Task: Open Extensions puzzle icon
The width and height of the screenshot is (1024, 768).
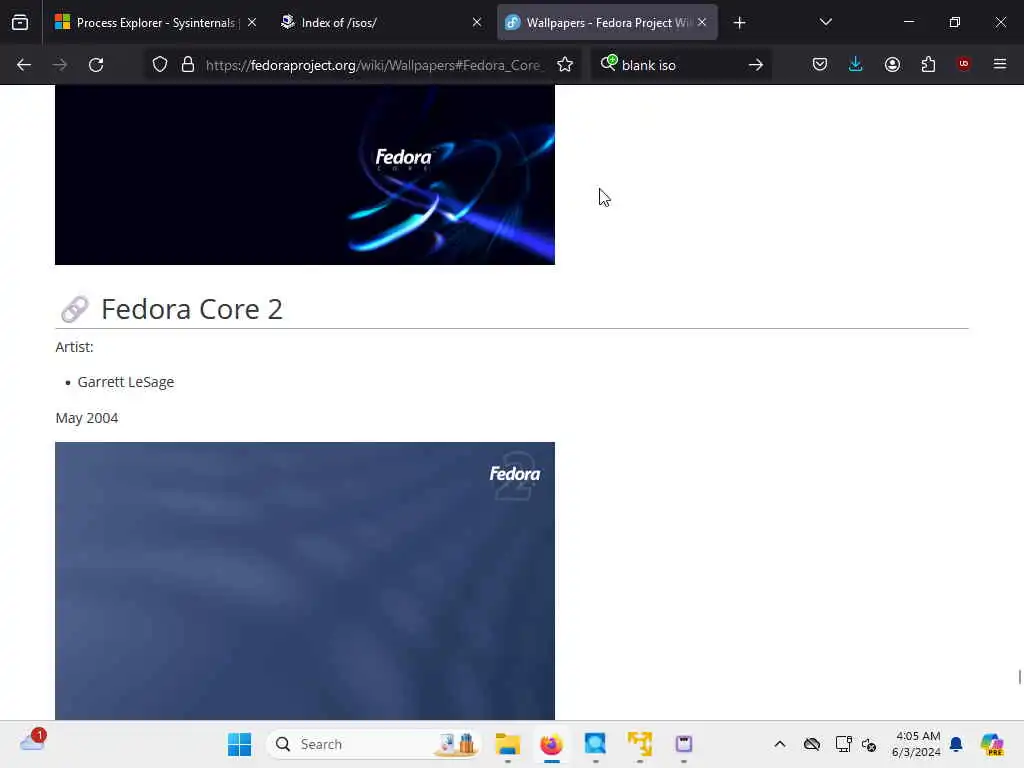Action: (928, 64)
